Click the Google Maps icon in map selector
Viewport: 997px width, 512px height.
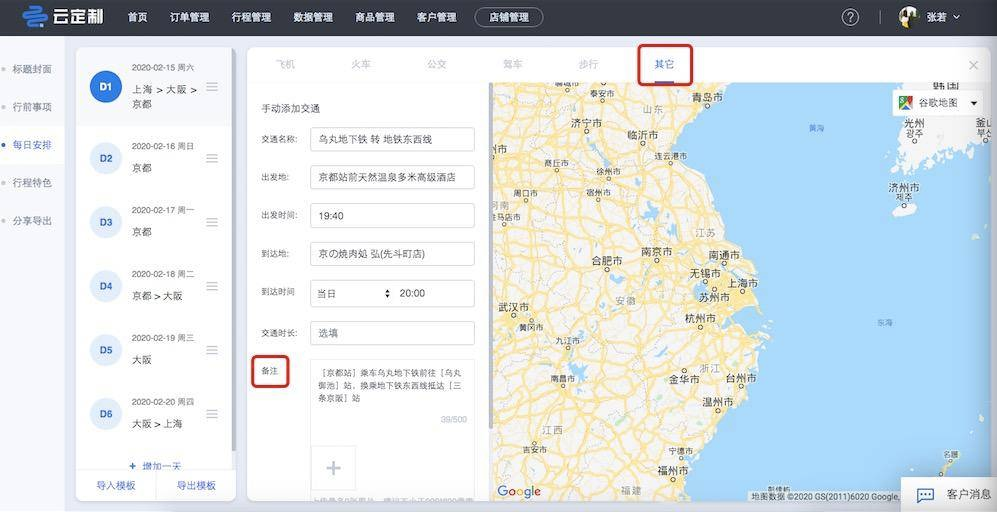tap(906, 102)
